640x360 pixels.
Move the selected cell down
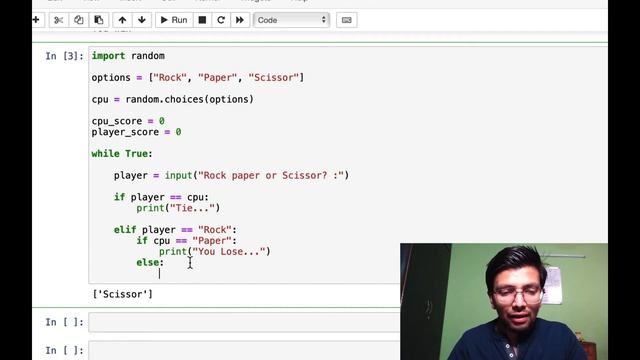click(x=142, y=20)
